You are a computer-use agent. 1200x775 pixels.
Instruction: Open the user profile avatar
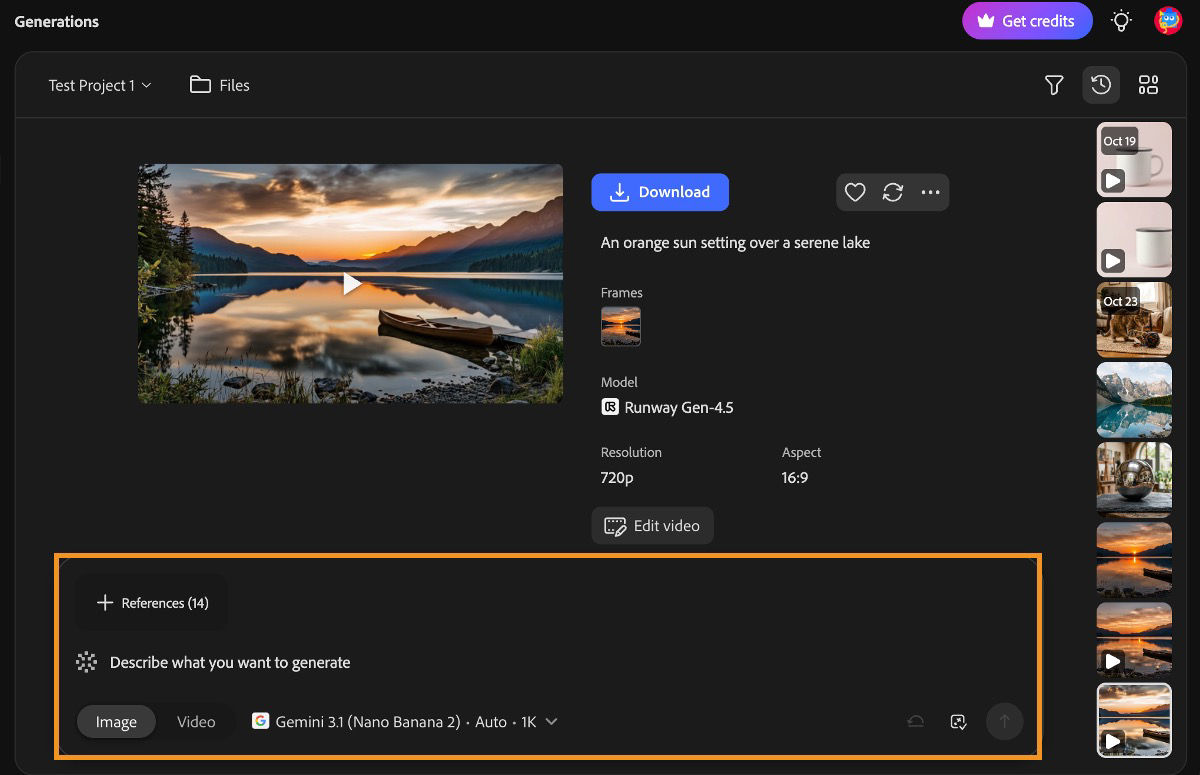tap(1168, 21)
